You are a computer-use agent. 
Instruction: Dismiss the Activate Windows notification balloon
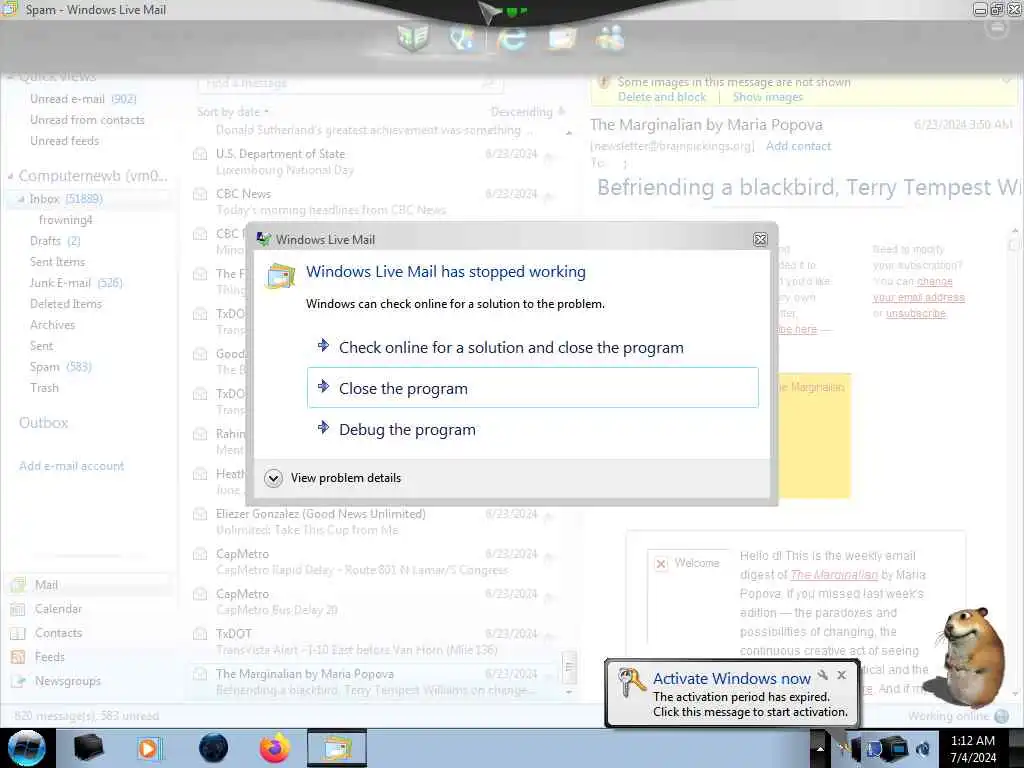842,675
